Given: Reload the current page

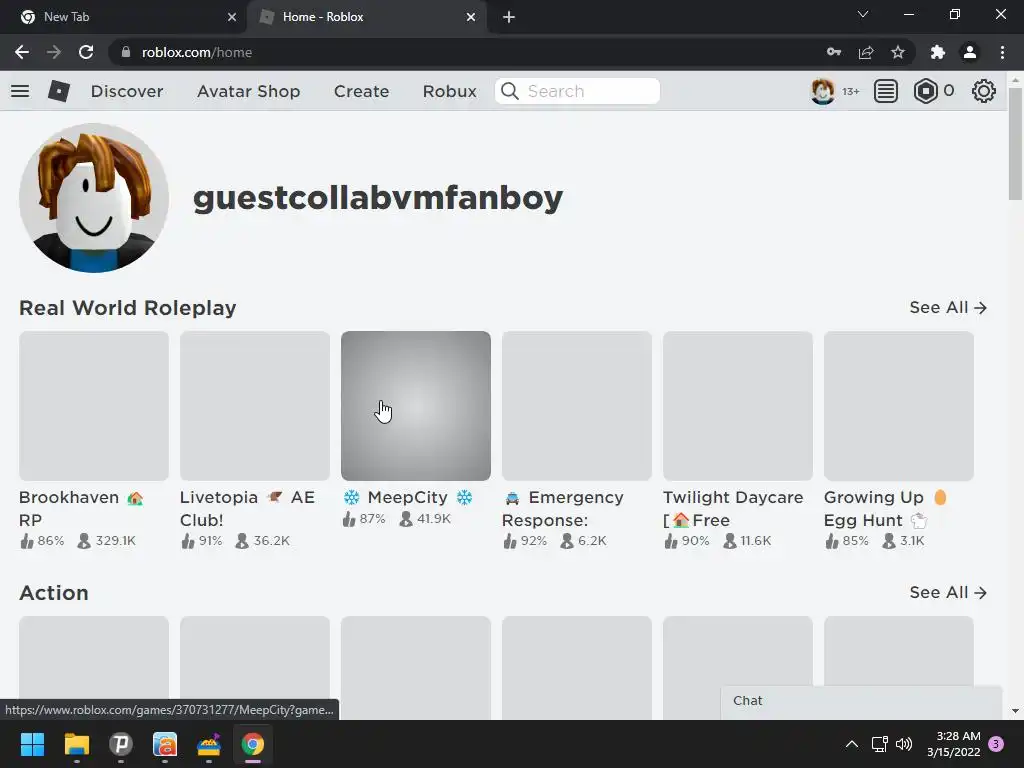Looking at the screenshot, I should click(86, 52).
